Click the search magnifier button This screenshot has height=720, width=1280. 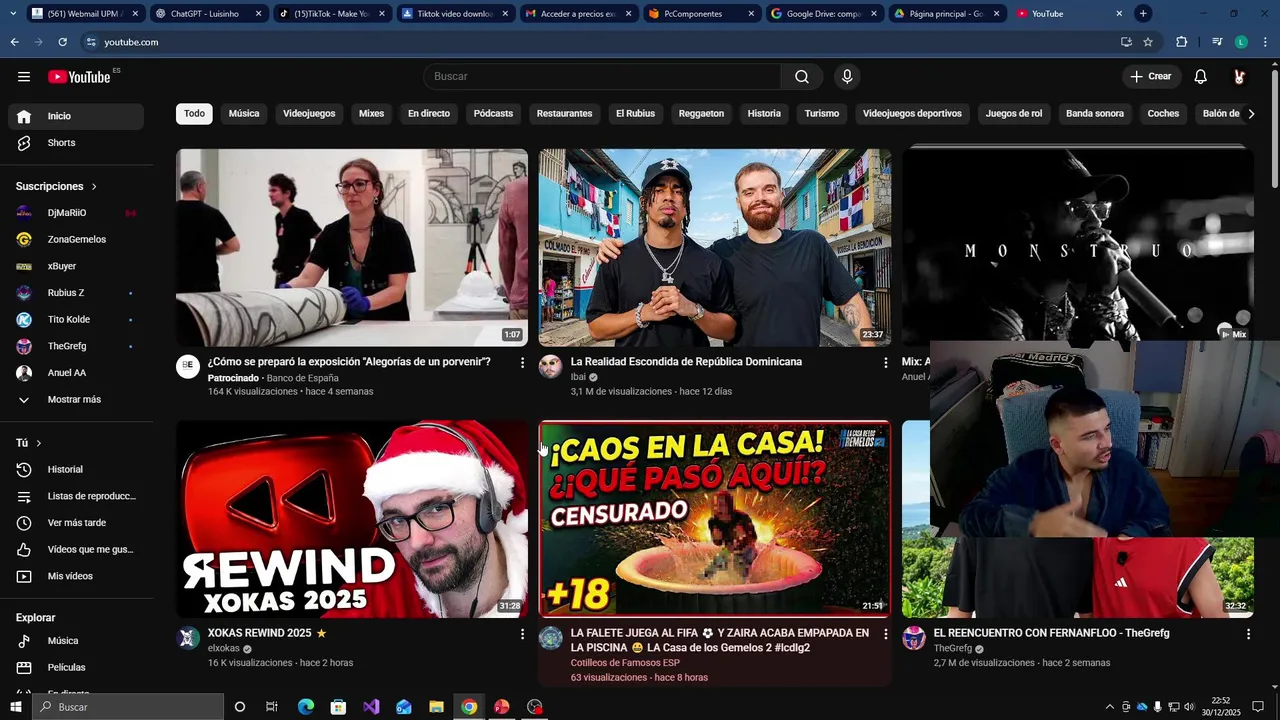[x=802, y=77]
